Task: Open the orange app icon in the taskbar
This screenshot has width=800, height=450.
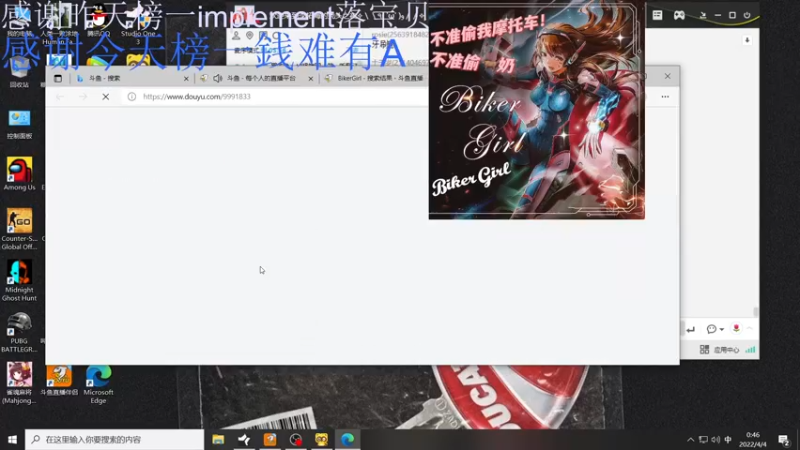Action: 270,439
